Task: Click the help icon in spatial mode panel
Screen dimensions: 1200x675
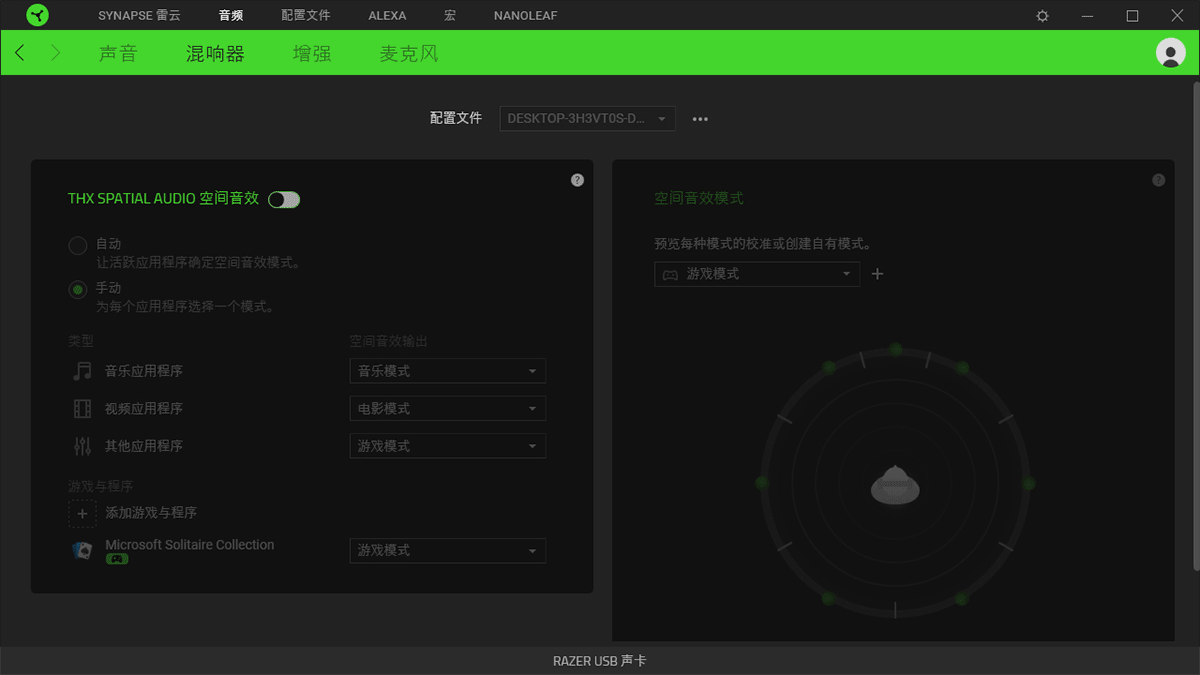Action: 1158,180
